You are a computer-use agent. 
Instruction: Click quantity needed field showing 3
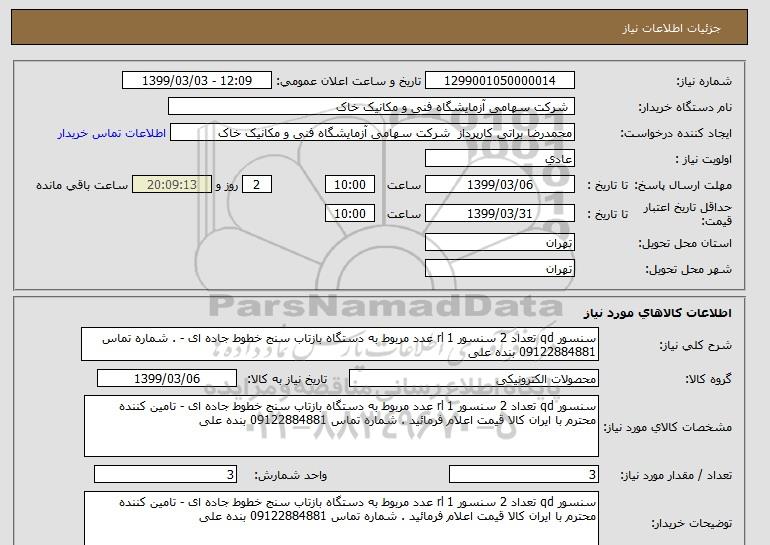[x=523, y=474]
